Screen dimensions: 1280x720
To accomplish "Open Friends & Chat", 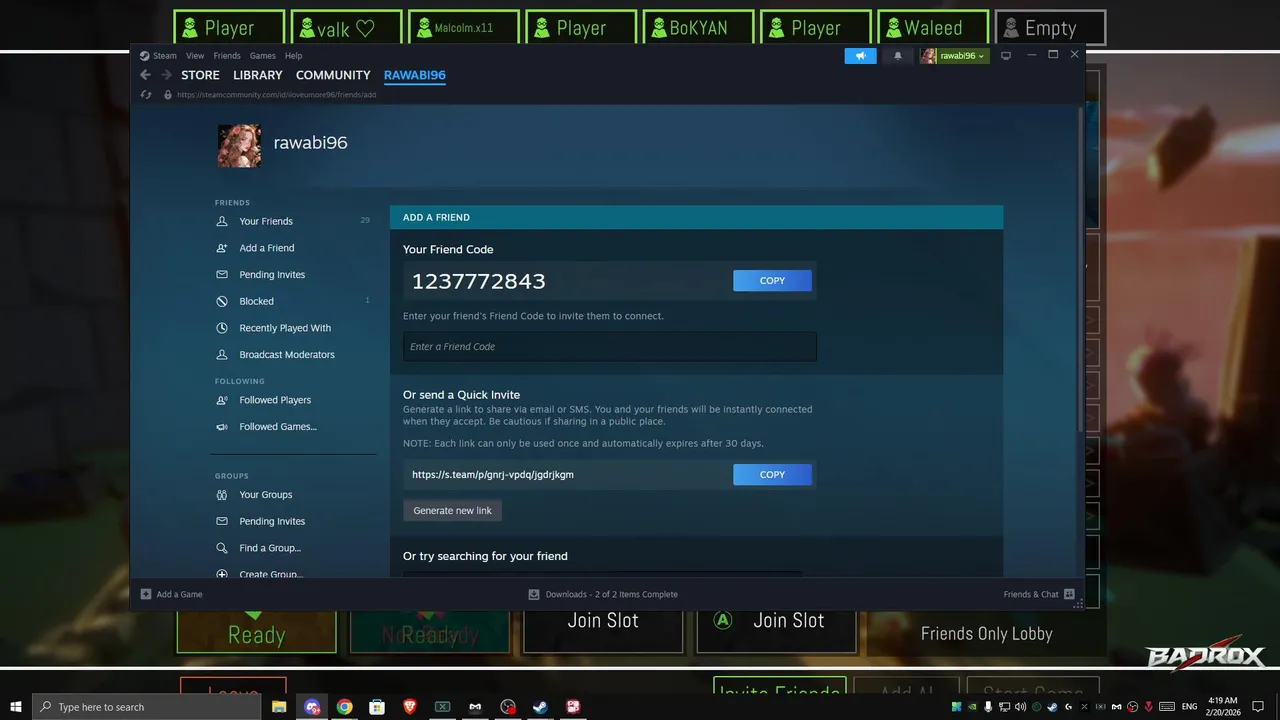I will (x=1039, y=594).
